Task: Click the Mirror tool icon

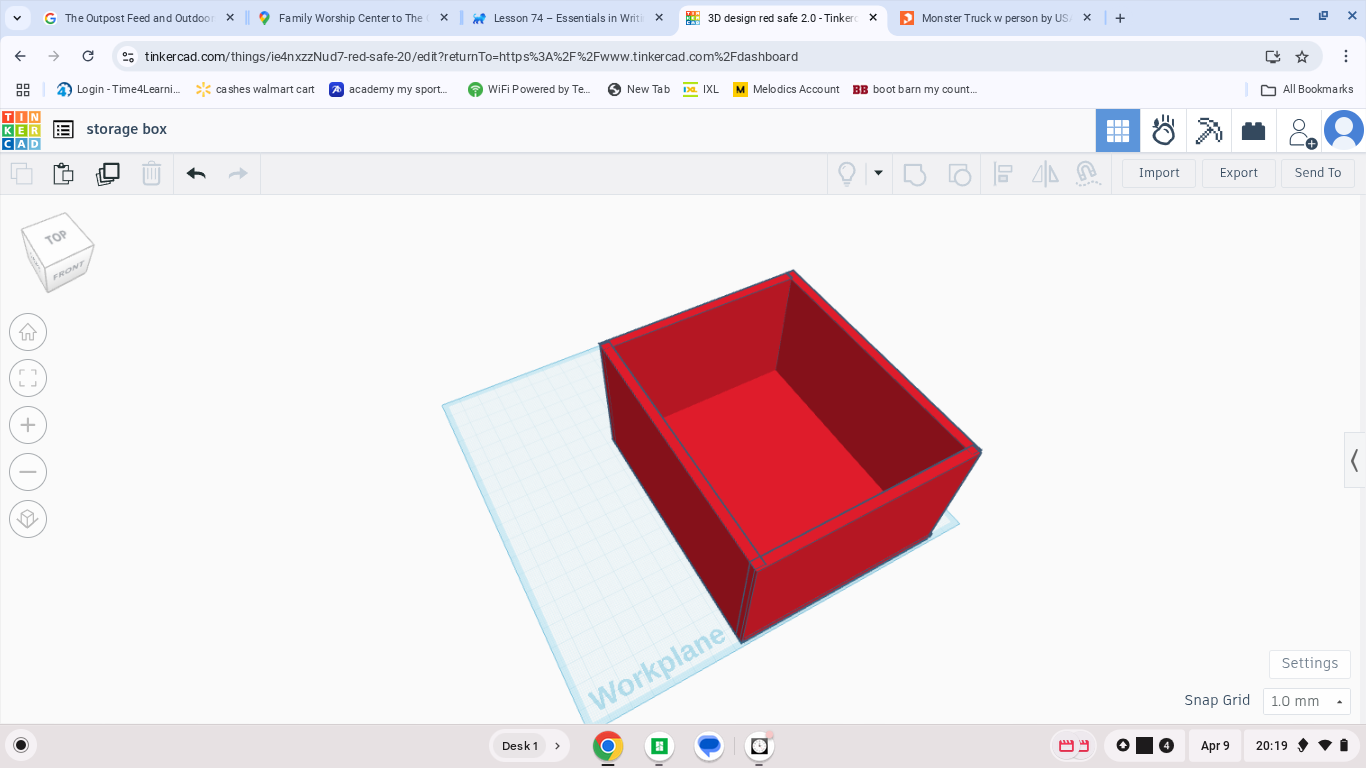Action: (1045, 173)
